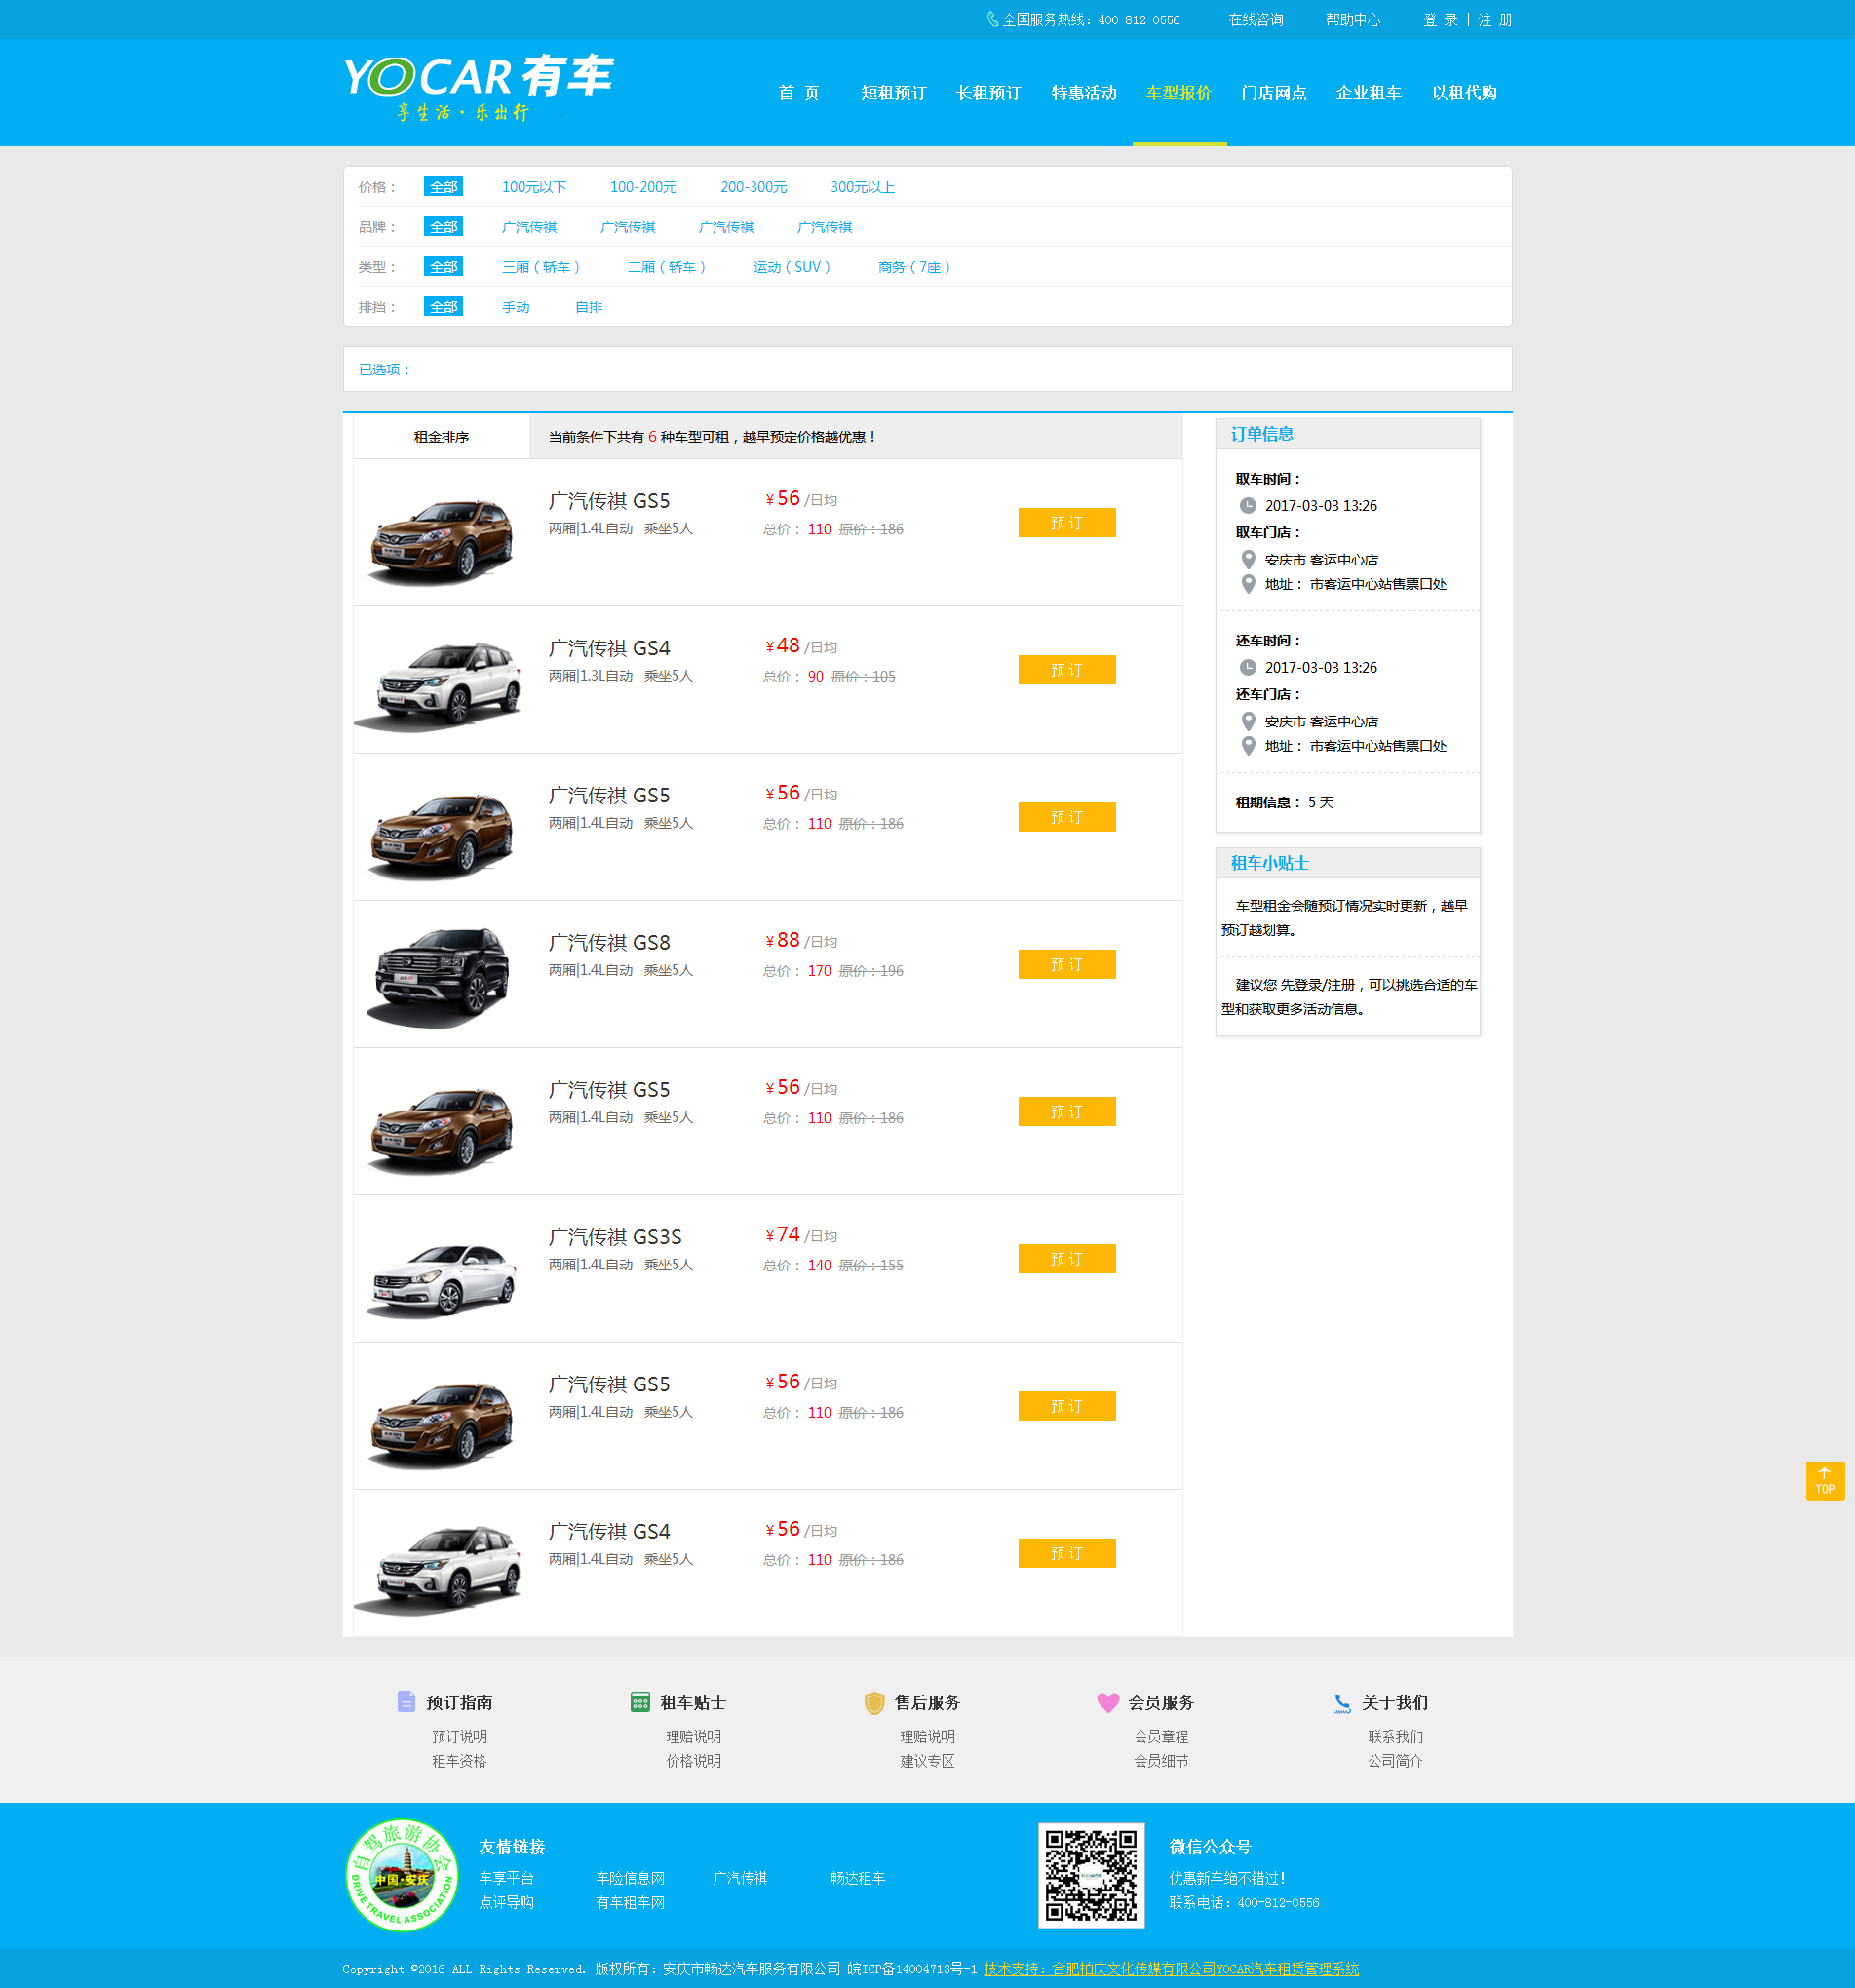Select the 全部 chip in the 类型 row

tap(443, 267)
